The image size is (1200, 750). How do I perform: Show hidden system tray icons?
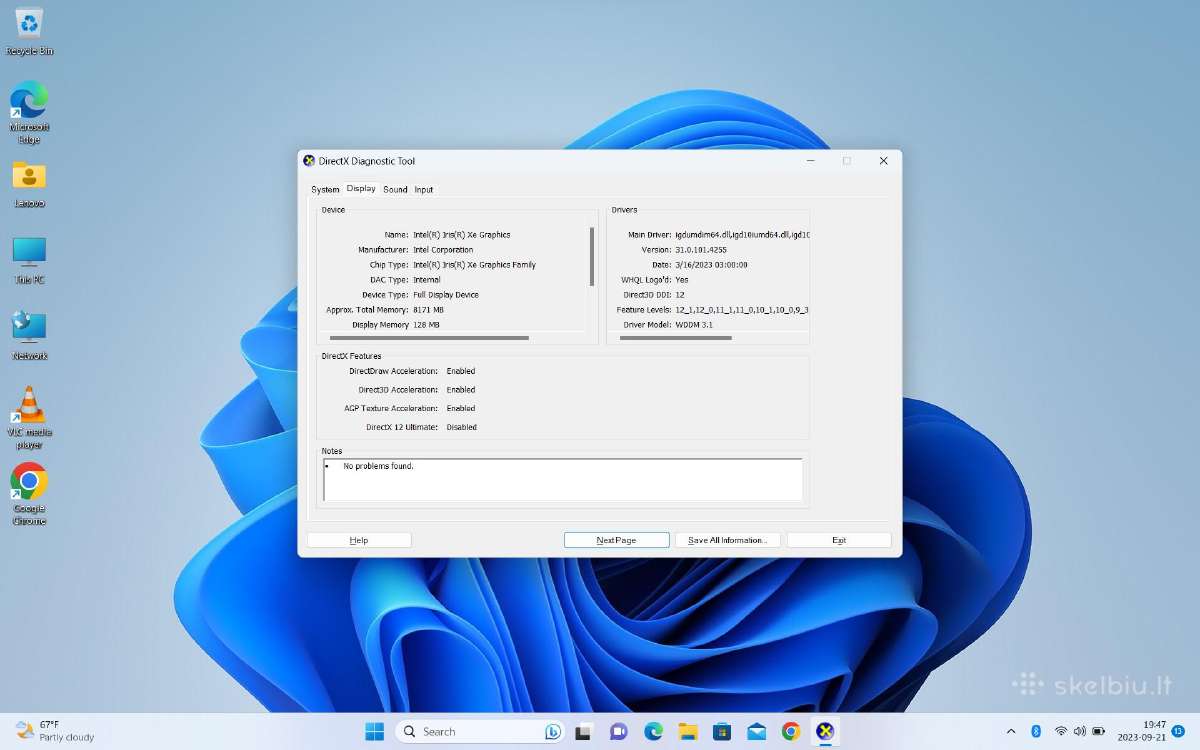1011,731
